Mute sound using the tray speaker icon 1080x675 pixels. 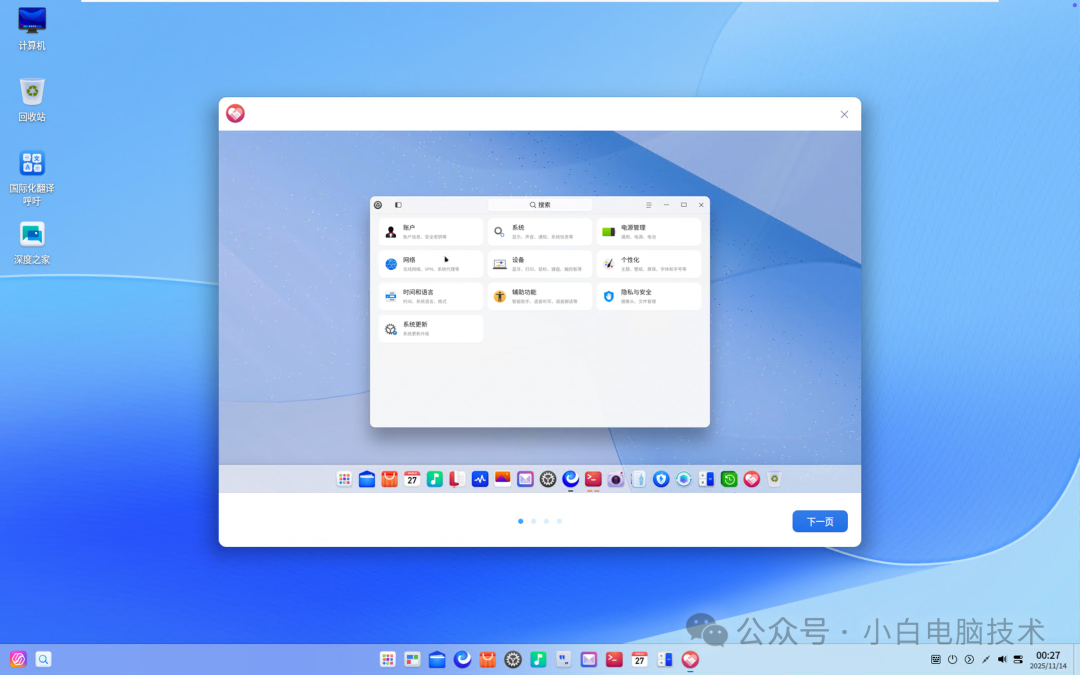[1001, 659]
